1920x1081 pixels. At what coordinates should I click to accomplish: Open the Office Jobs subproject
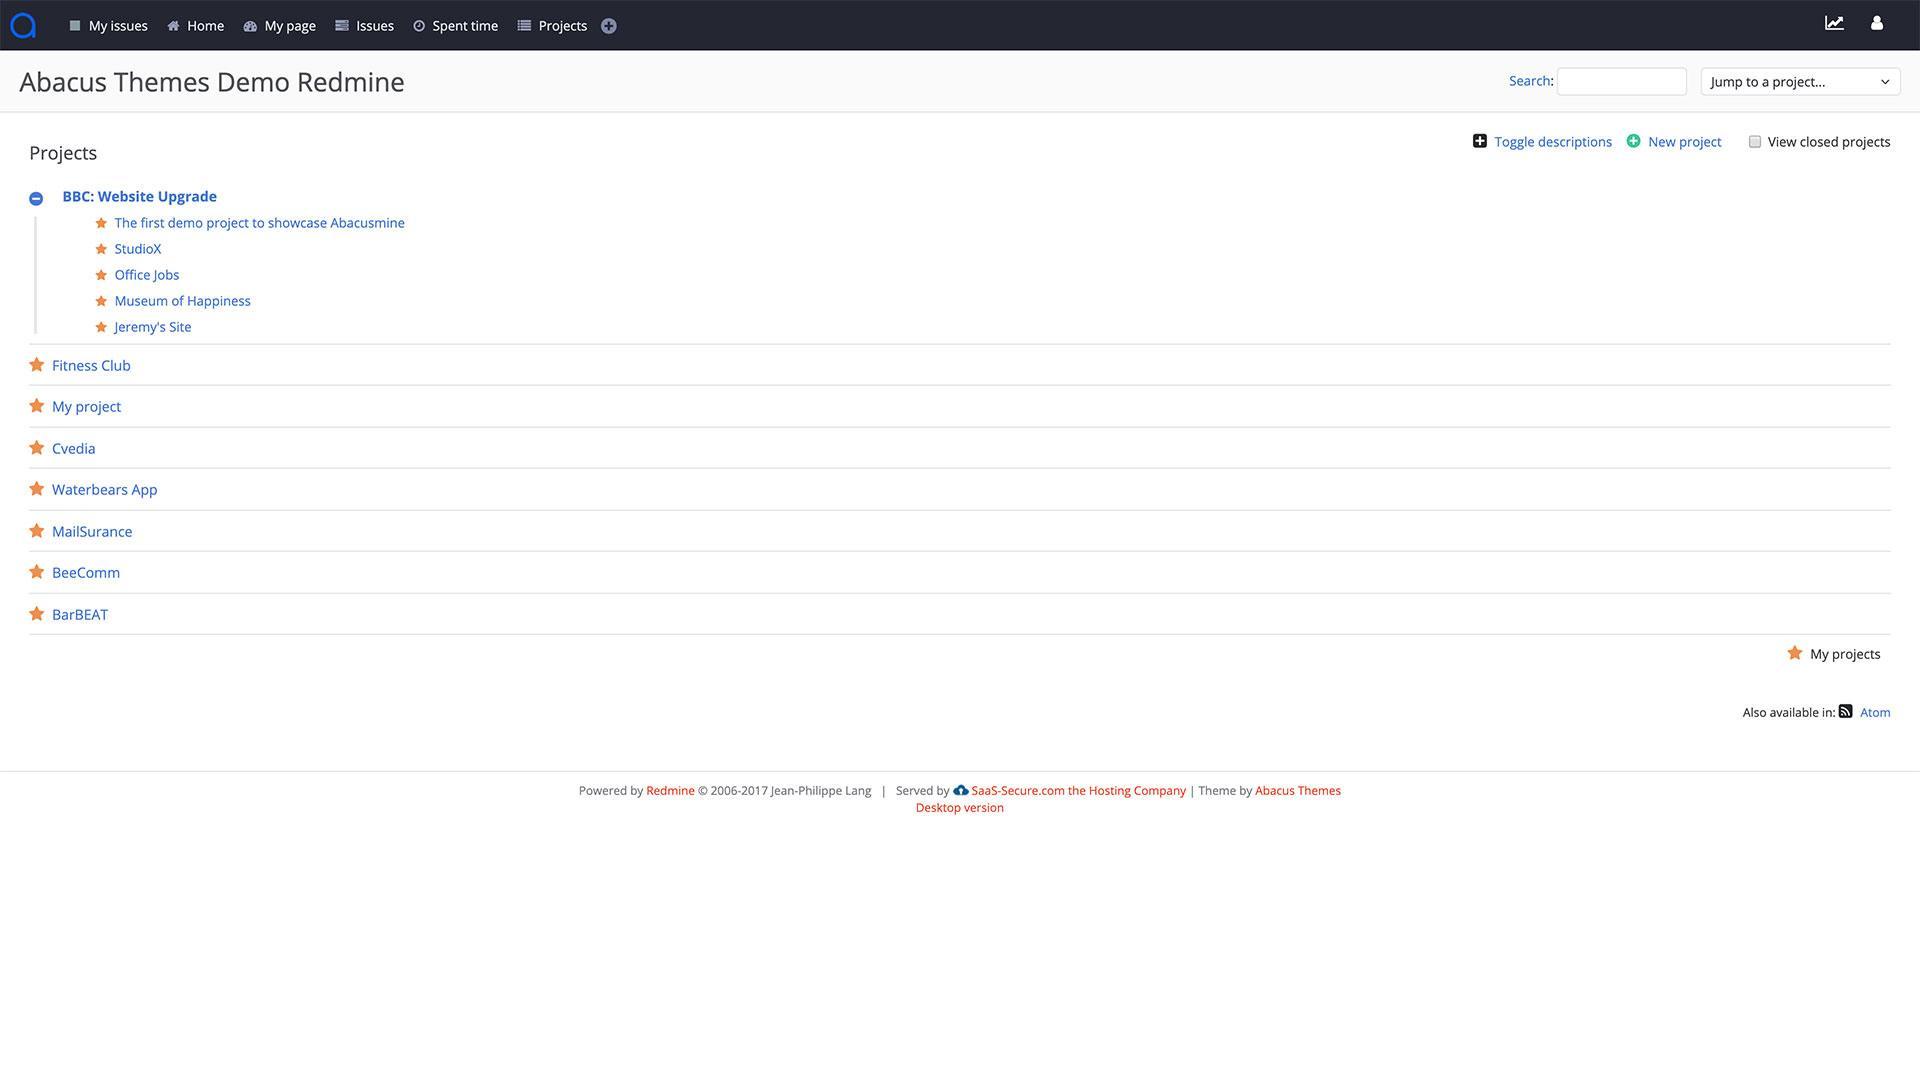tap(147, 275)
